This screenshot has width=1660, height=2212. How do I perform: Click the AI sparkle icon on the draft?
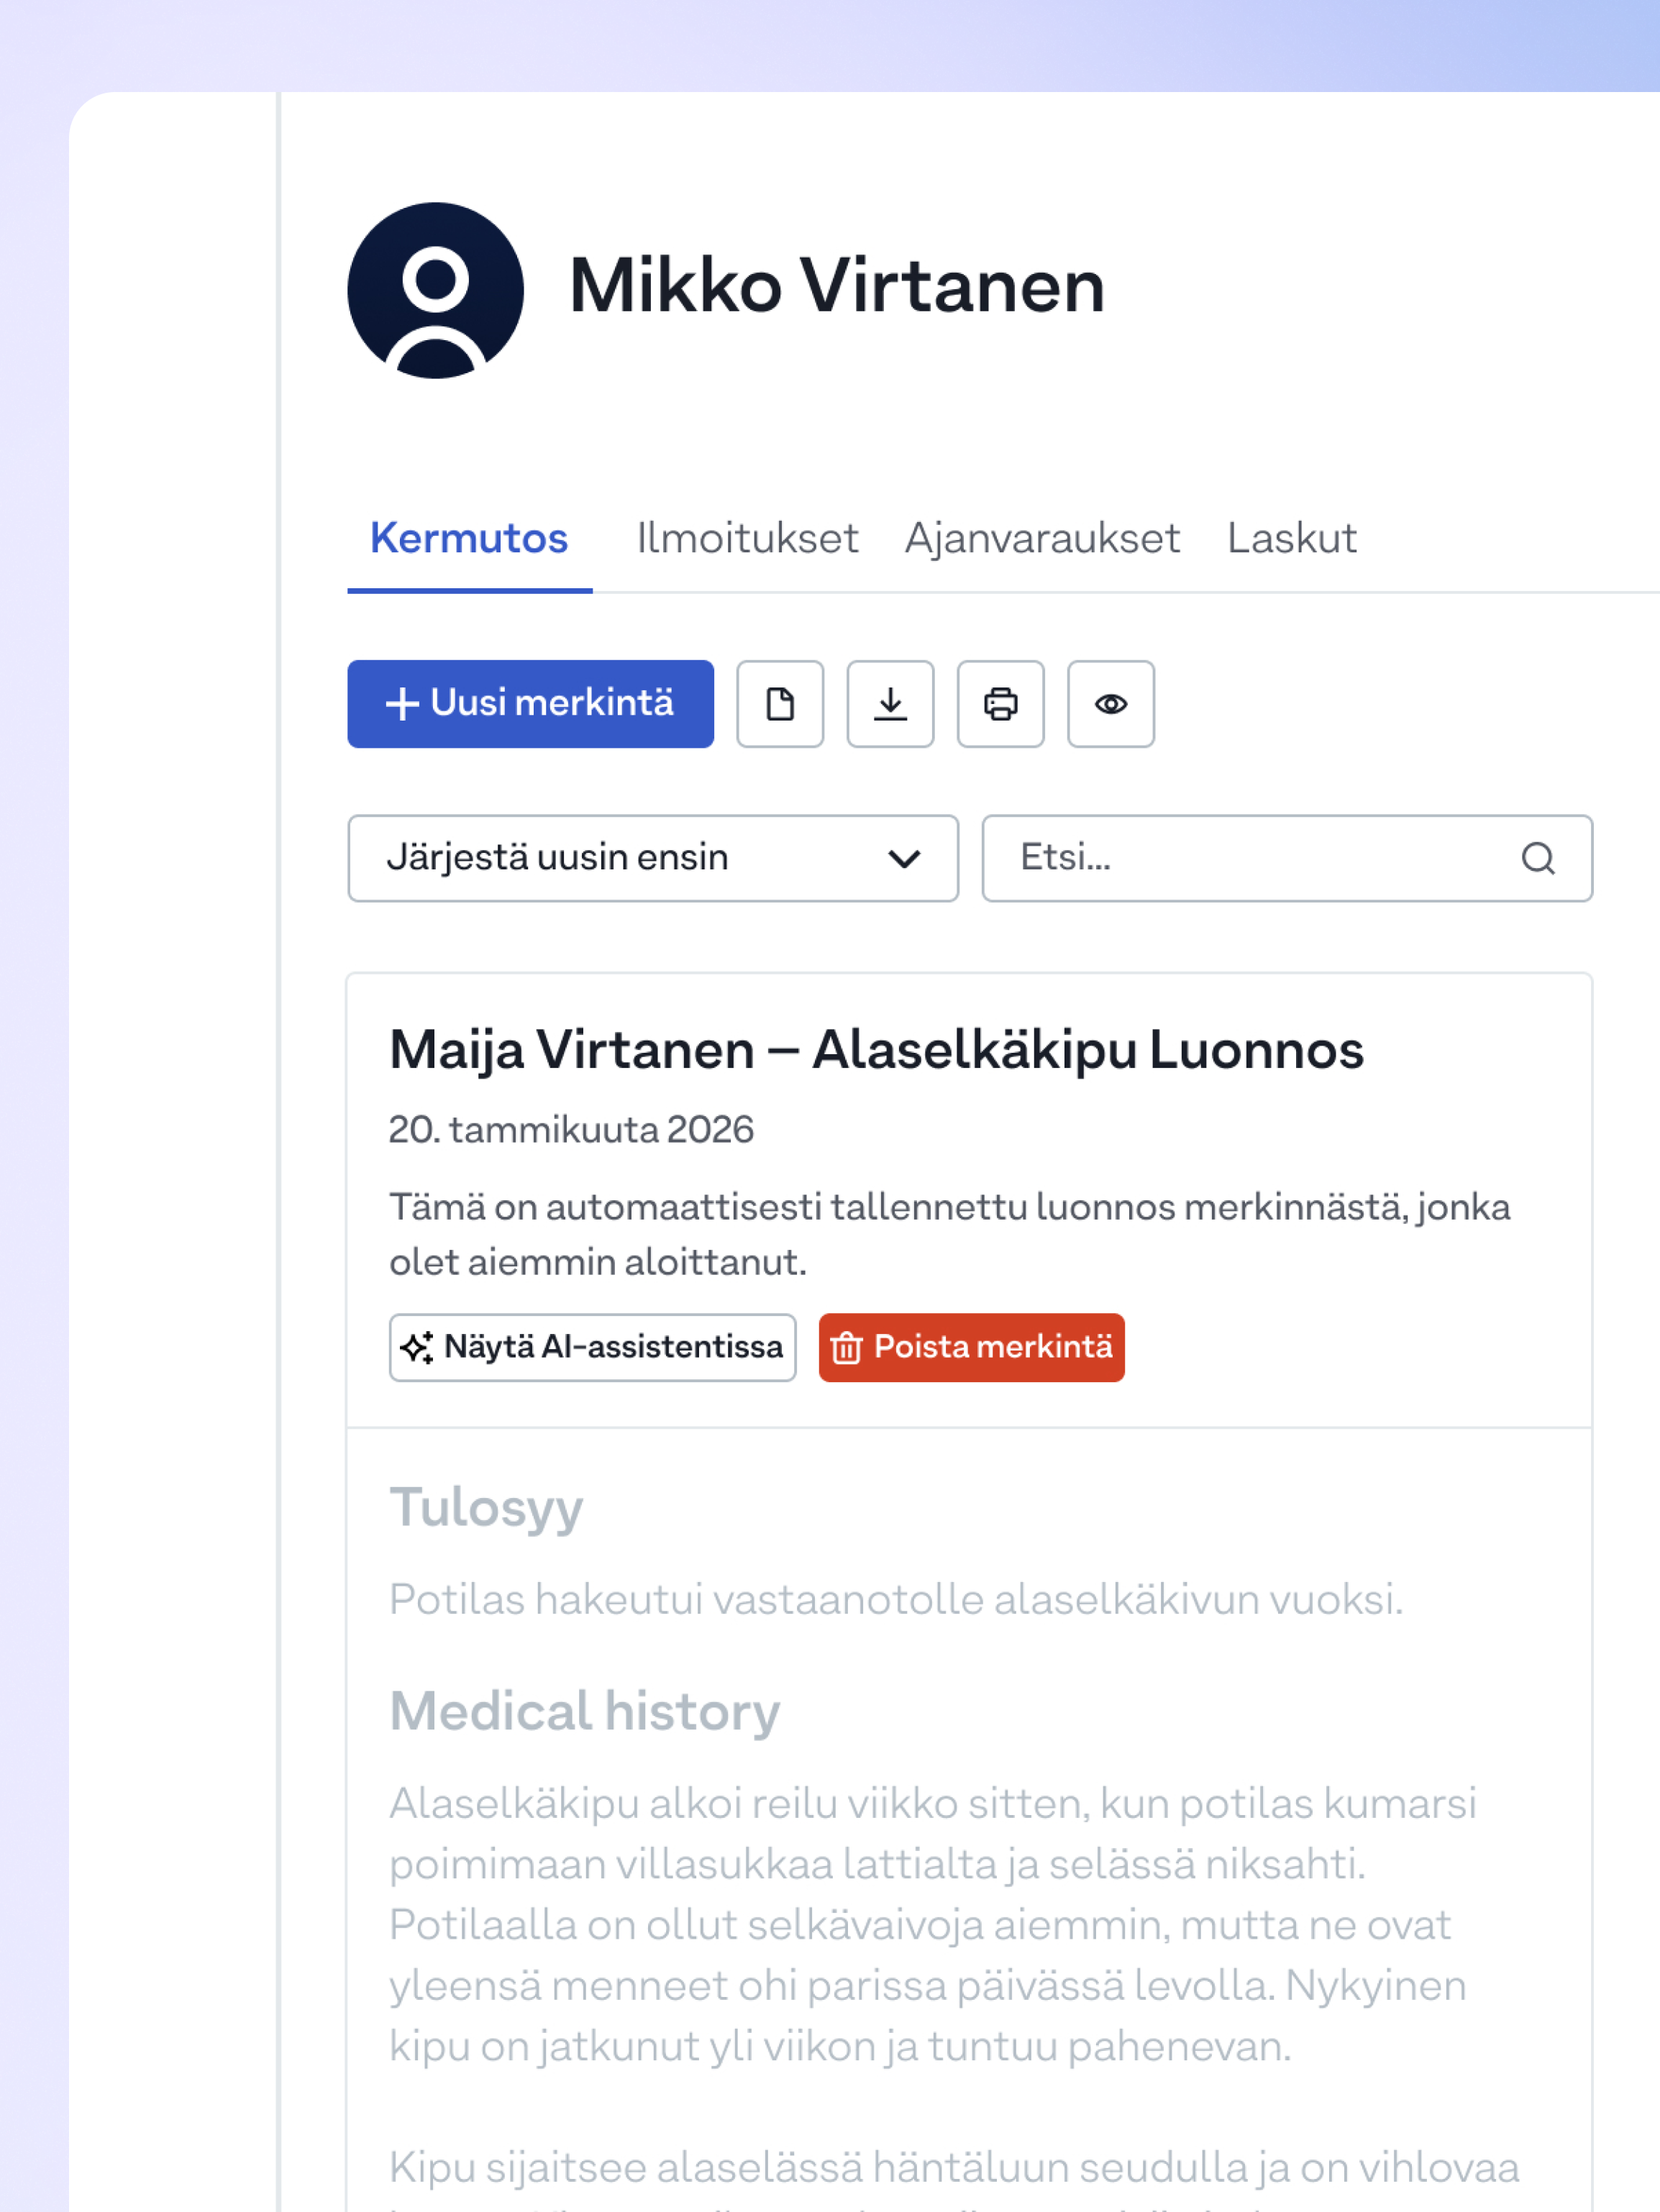click(x=418, y=1347)
